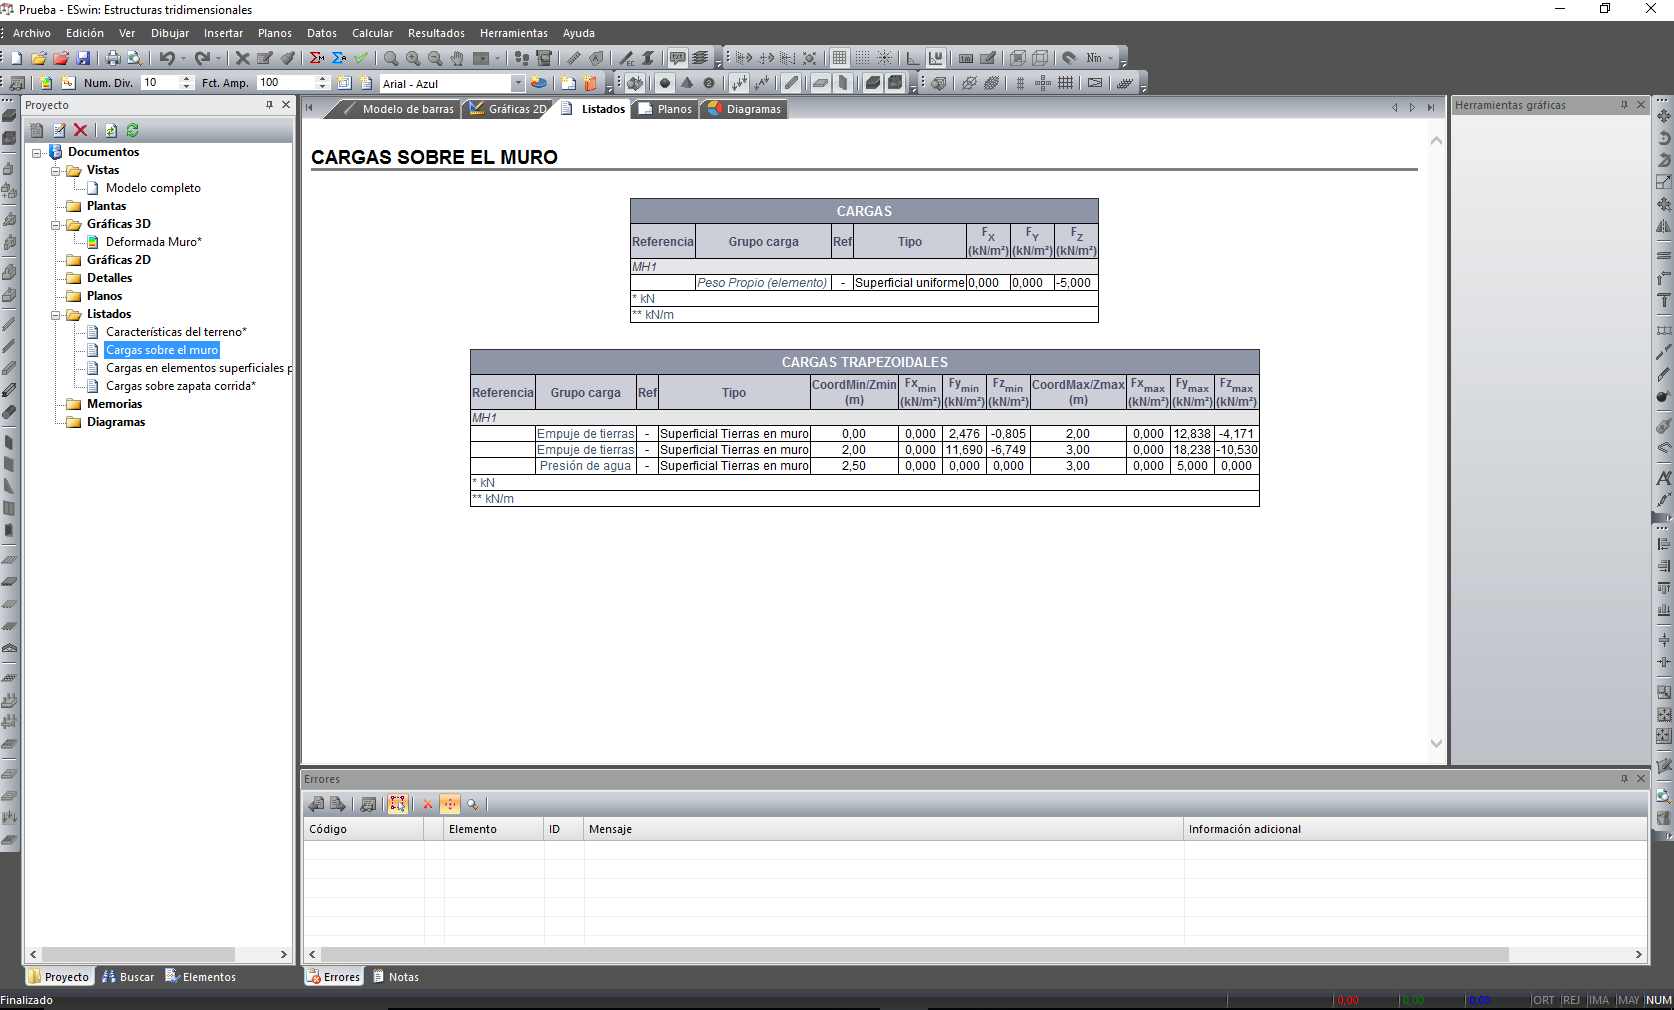The width and height of the screenshot is (1674, 1010).
Task: Open the Arial - Azul font dropdown
Action: click(518, 83)
